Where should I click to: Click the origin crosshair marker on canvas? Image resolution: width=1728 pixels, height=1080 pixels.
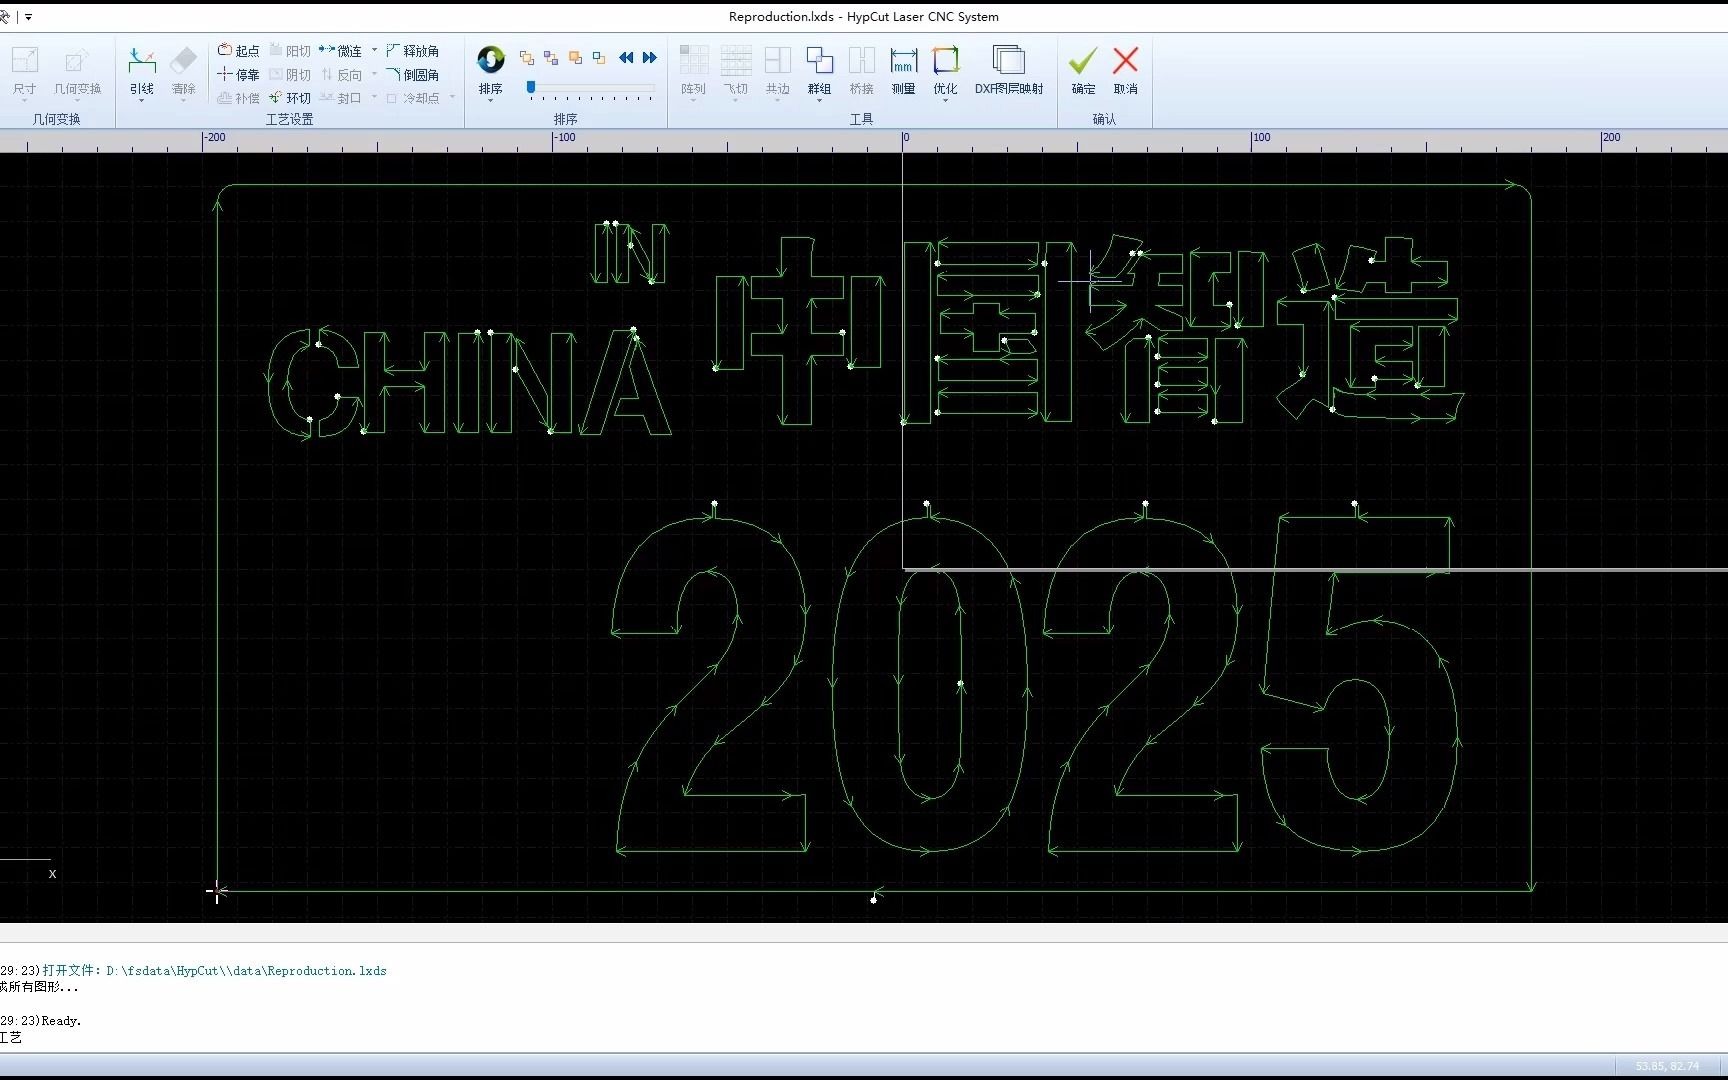(217, 891)
